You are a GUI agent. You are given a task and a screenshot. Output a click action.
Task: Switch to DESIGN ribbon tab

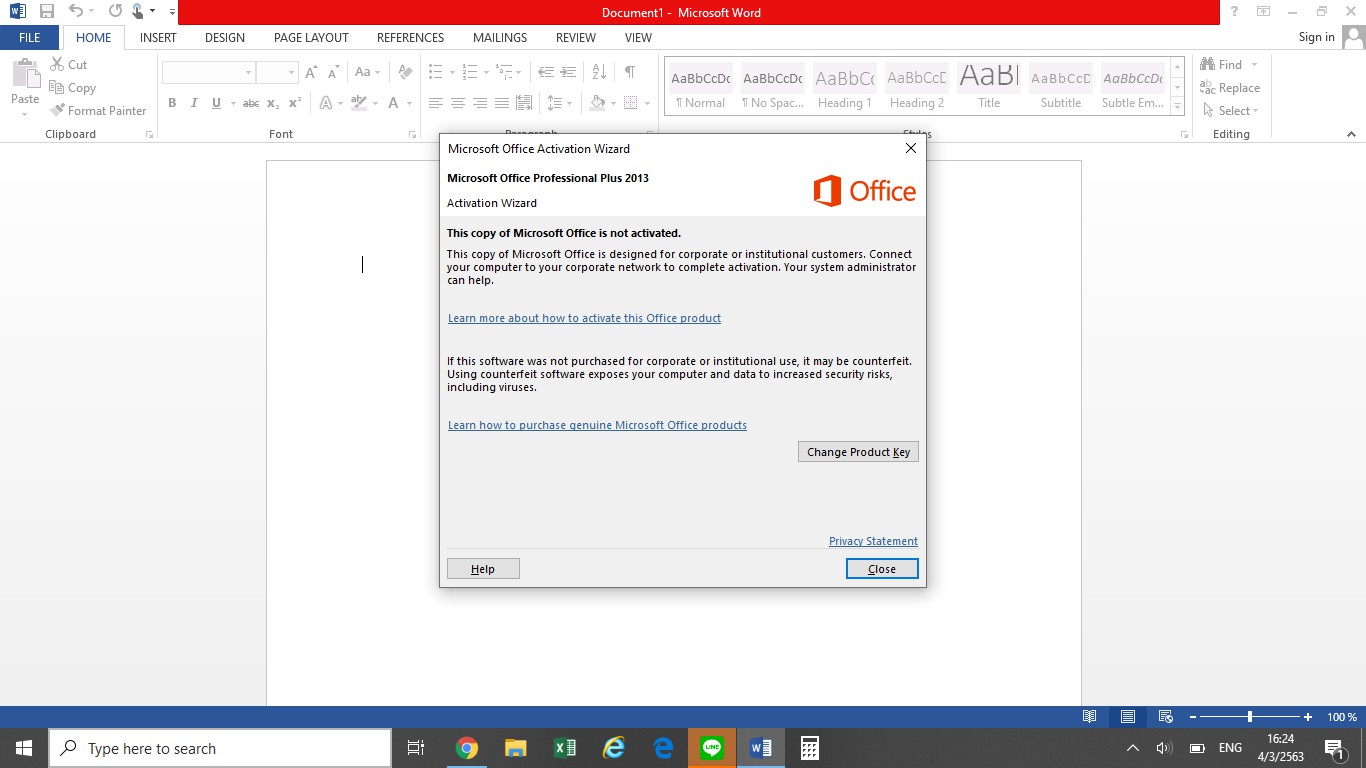point(225,37)
